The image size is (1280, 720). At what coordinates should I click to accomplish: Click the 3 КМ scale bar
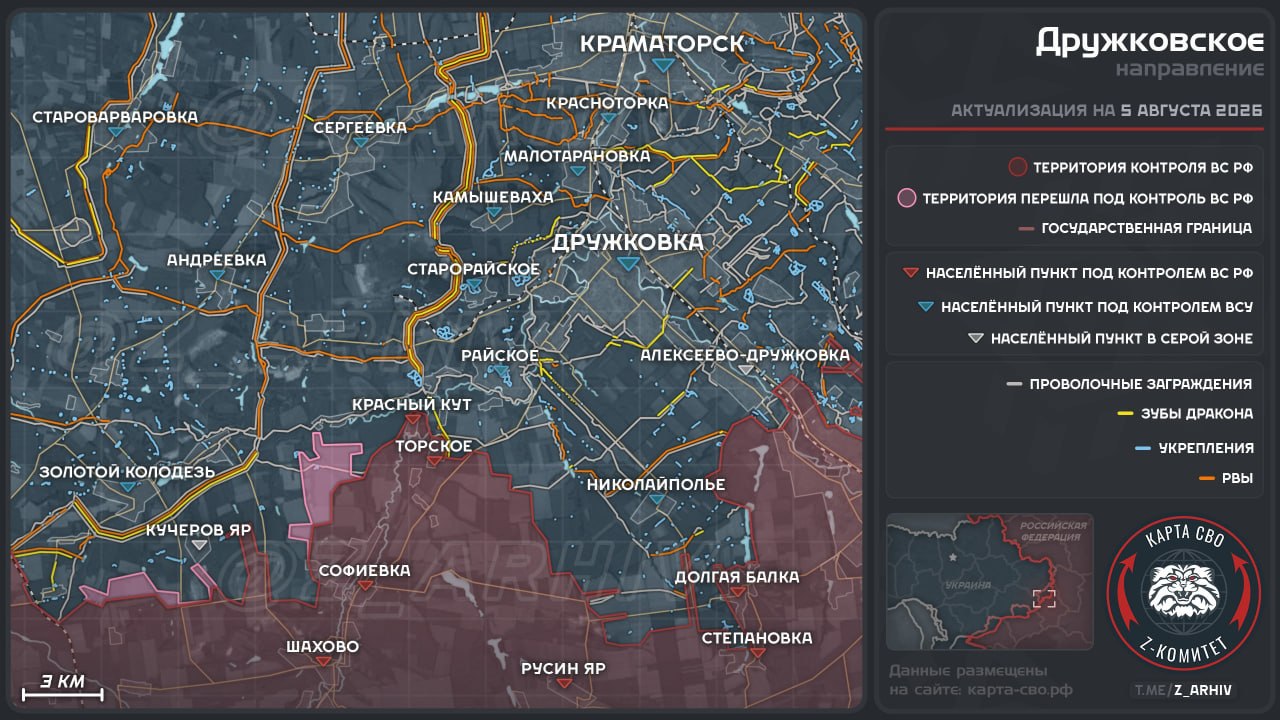pos(62,686)
